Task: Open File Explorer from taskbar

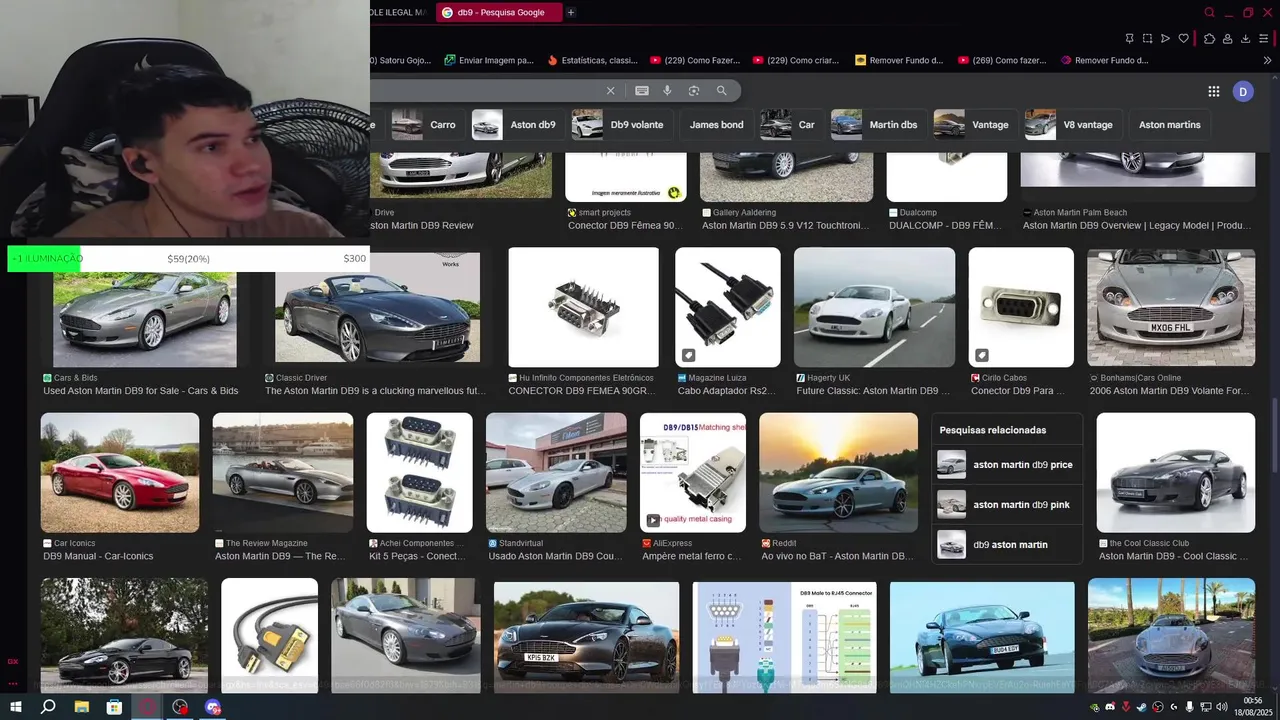Action: [x=82, y=707]
